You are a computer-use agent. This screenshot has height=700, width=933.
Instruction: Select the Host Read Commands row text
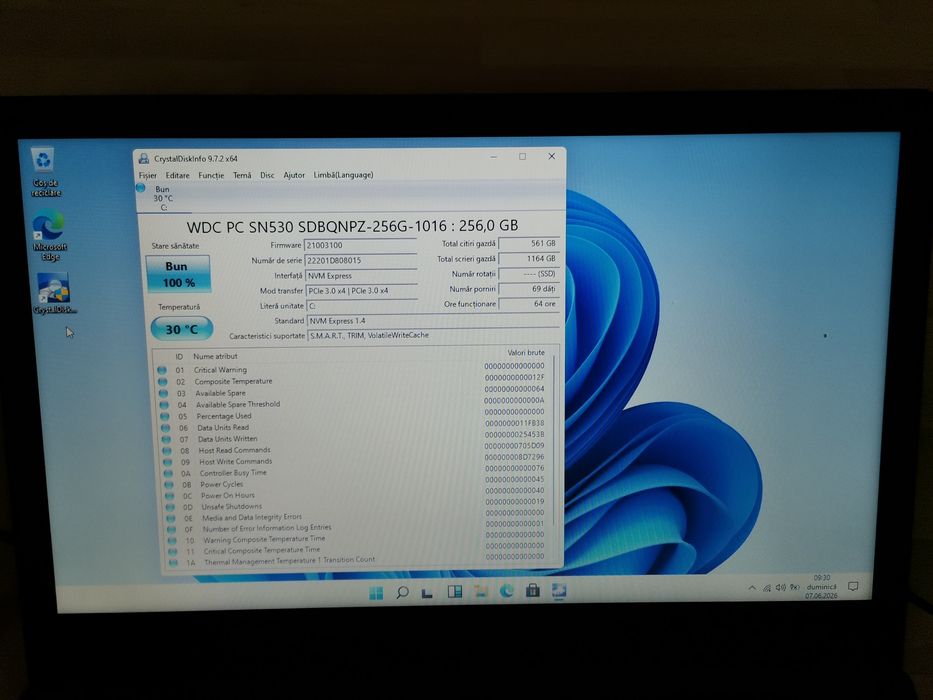coord(234,451)
